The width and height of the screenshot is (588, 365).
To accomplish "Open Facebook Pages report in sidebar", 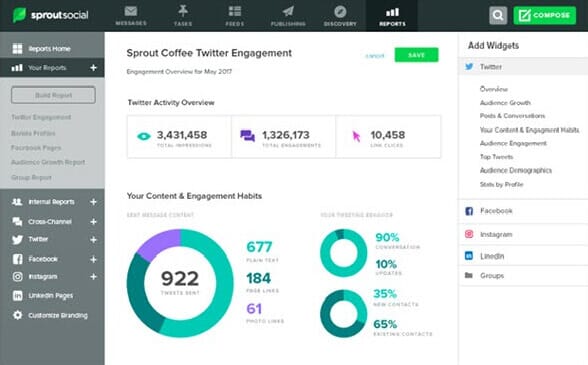I will [36, 148].
